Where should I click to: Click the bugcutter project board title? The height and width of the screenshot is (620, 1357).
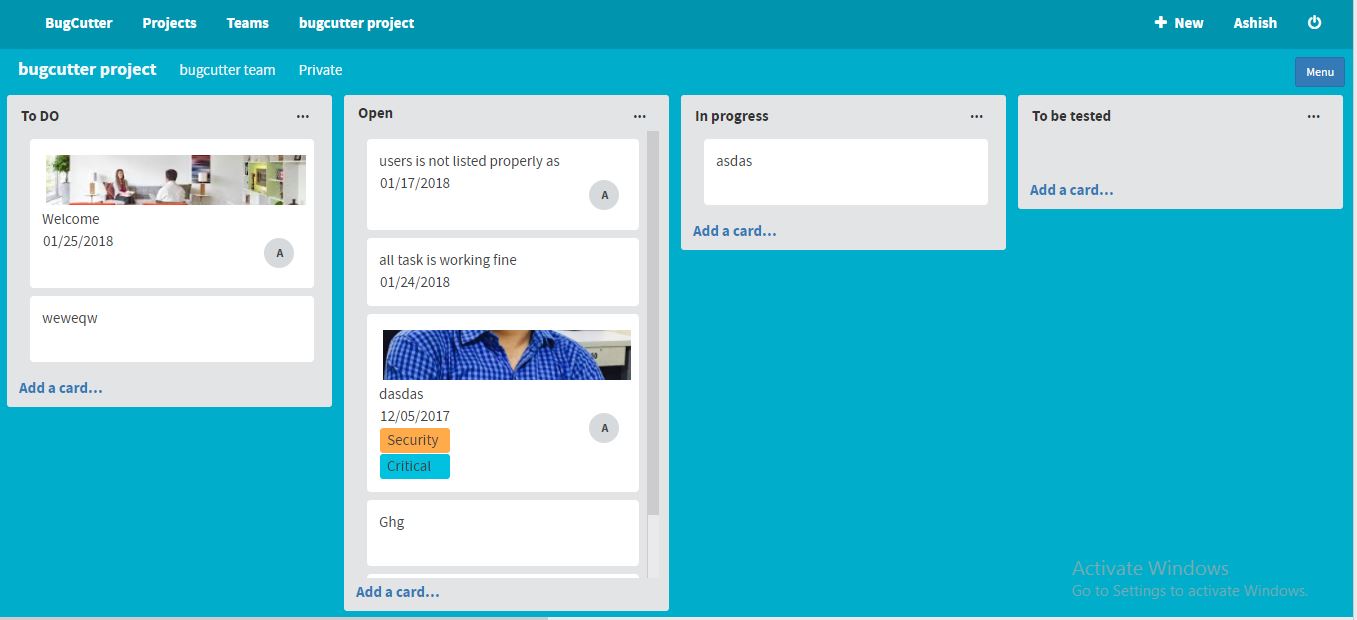[87, 69]
